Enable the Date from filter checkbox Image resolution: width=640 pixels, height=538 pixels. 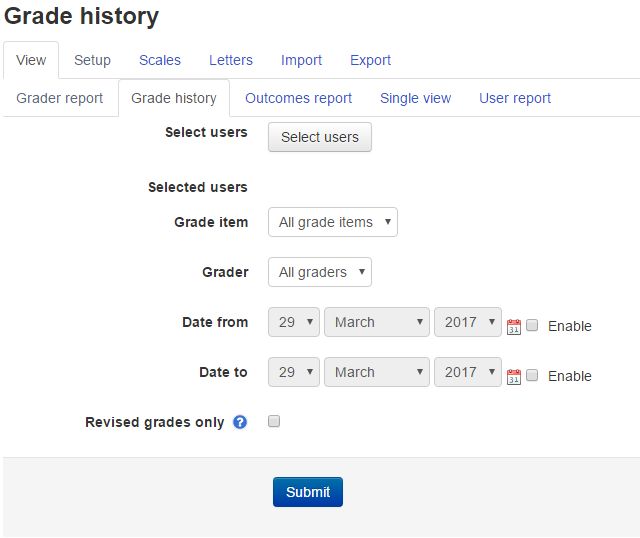[532, 325]
